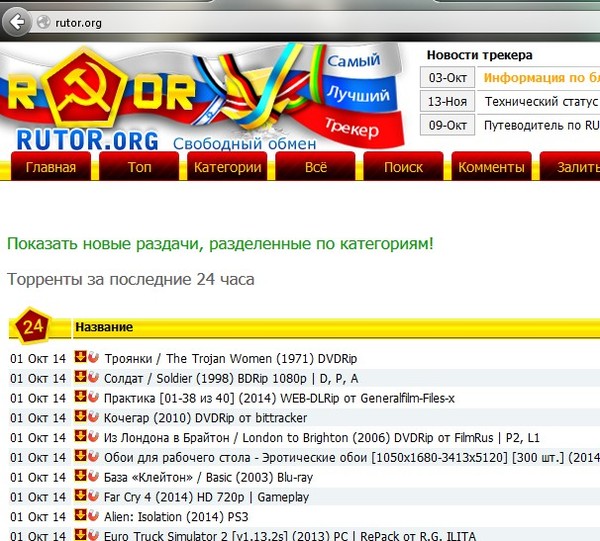Download torrent file for Практика [01-38 из 40]

click(80, 396)
